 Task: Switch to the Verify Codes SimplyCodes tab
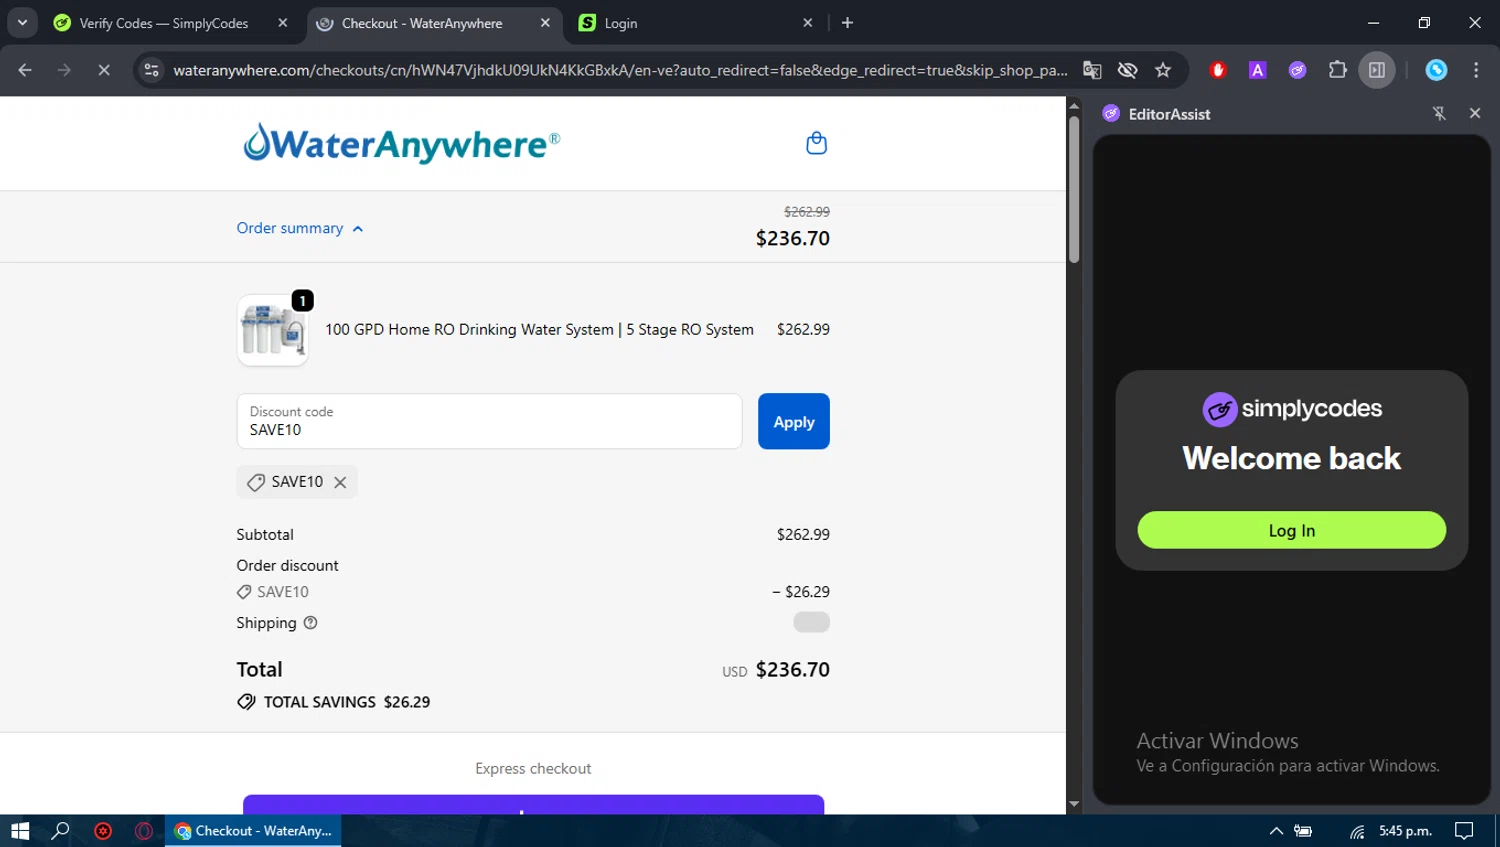click(x=164, y=23)
